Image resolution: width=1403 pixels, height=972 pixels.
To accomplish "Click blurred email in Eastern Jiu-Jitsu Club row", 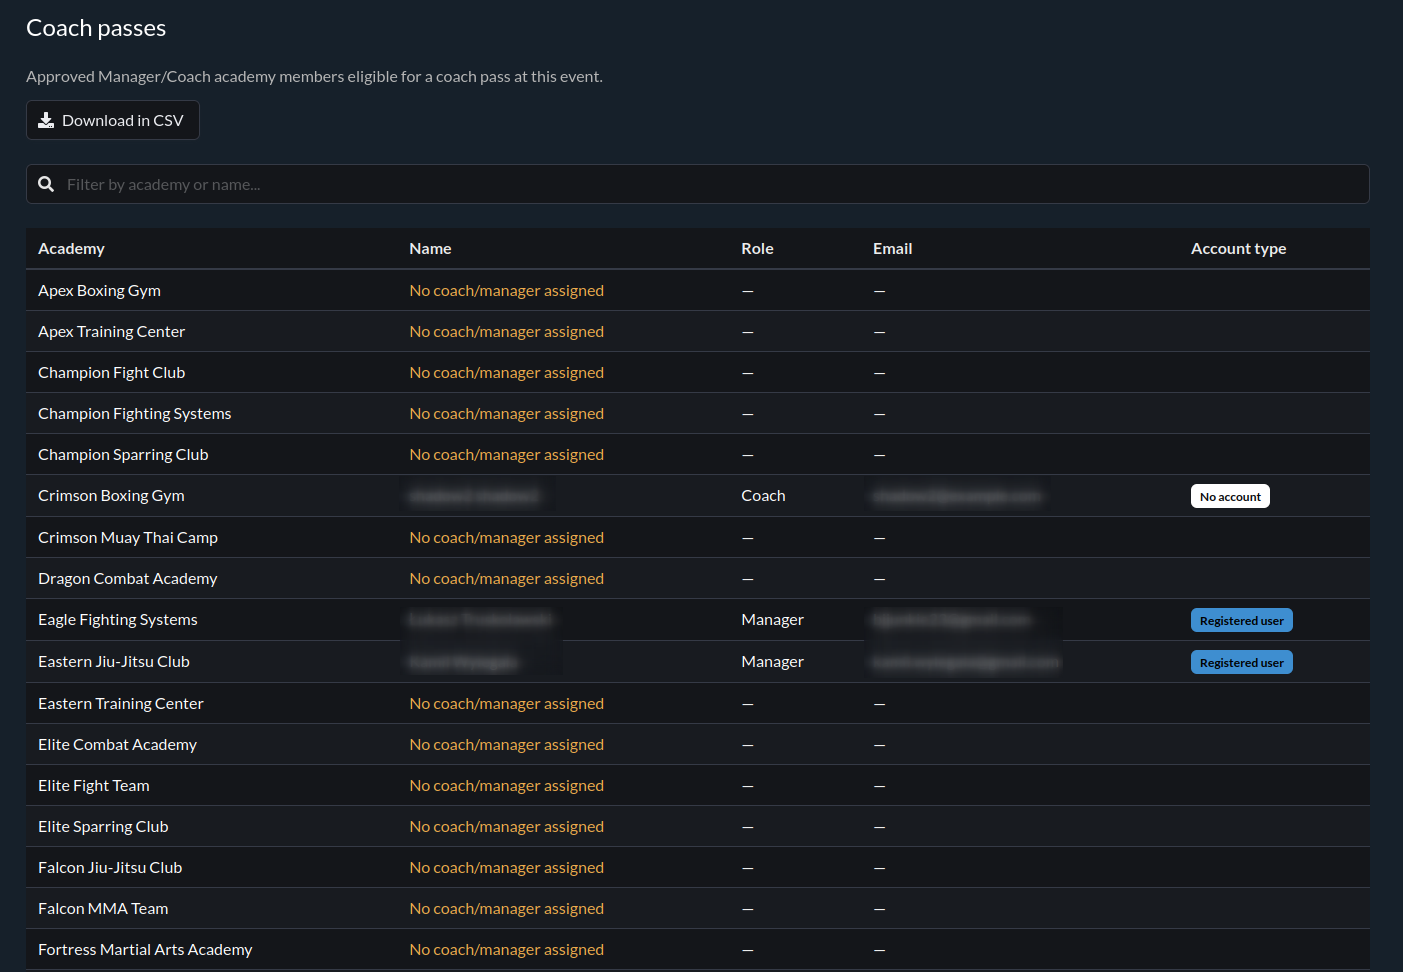I will [x=966, y=662].
